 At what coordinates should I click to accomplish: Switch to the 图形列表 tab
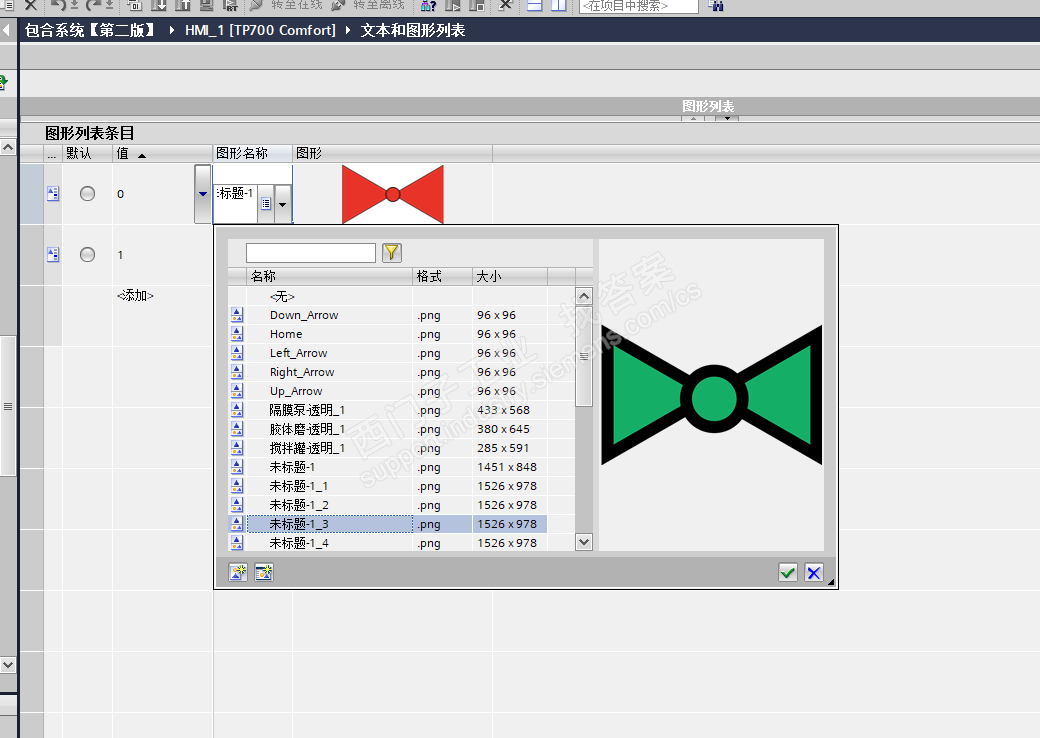point(708,106)
